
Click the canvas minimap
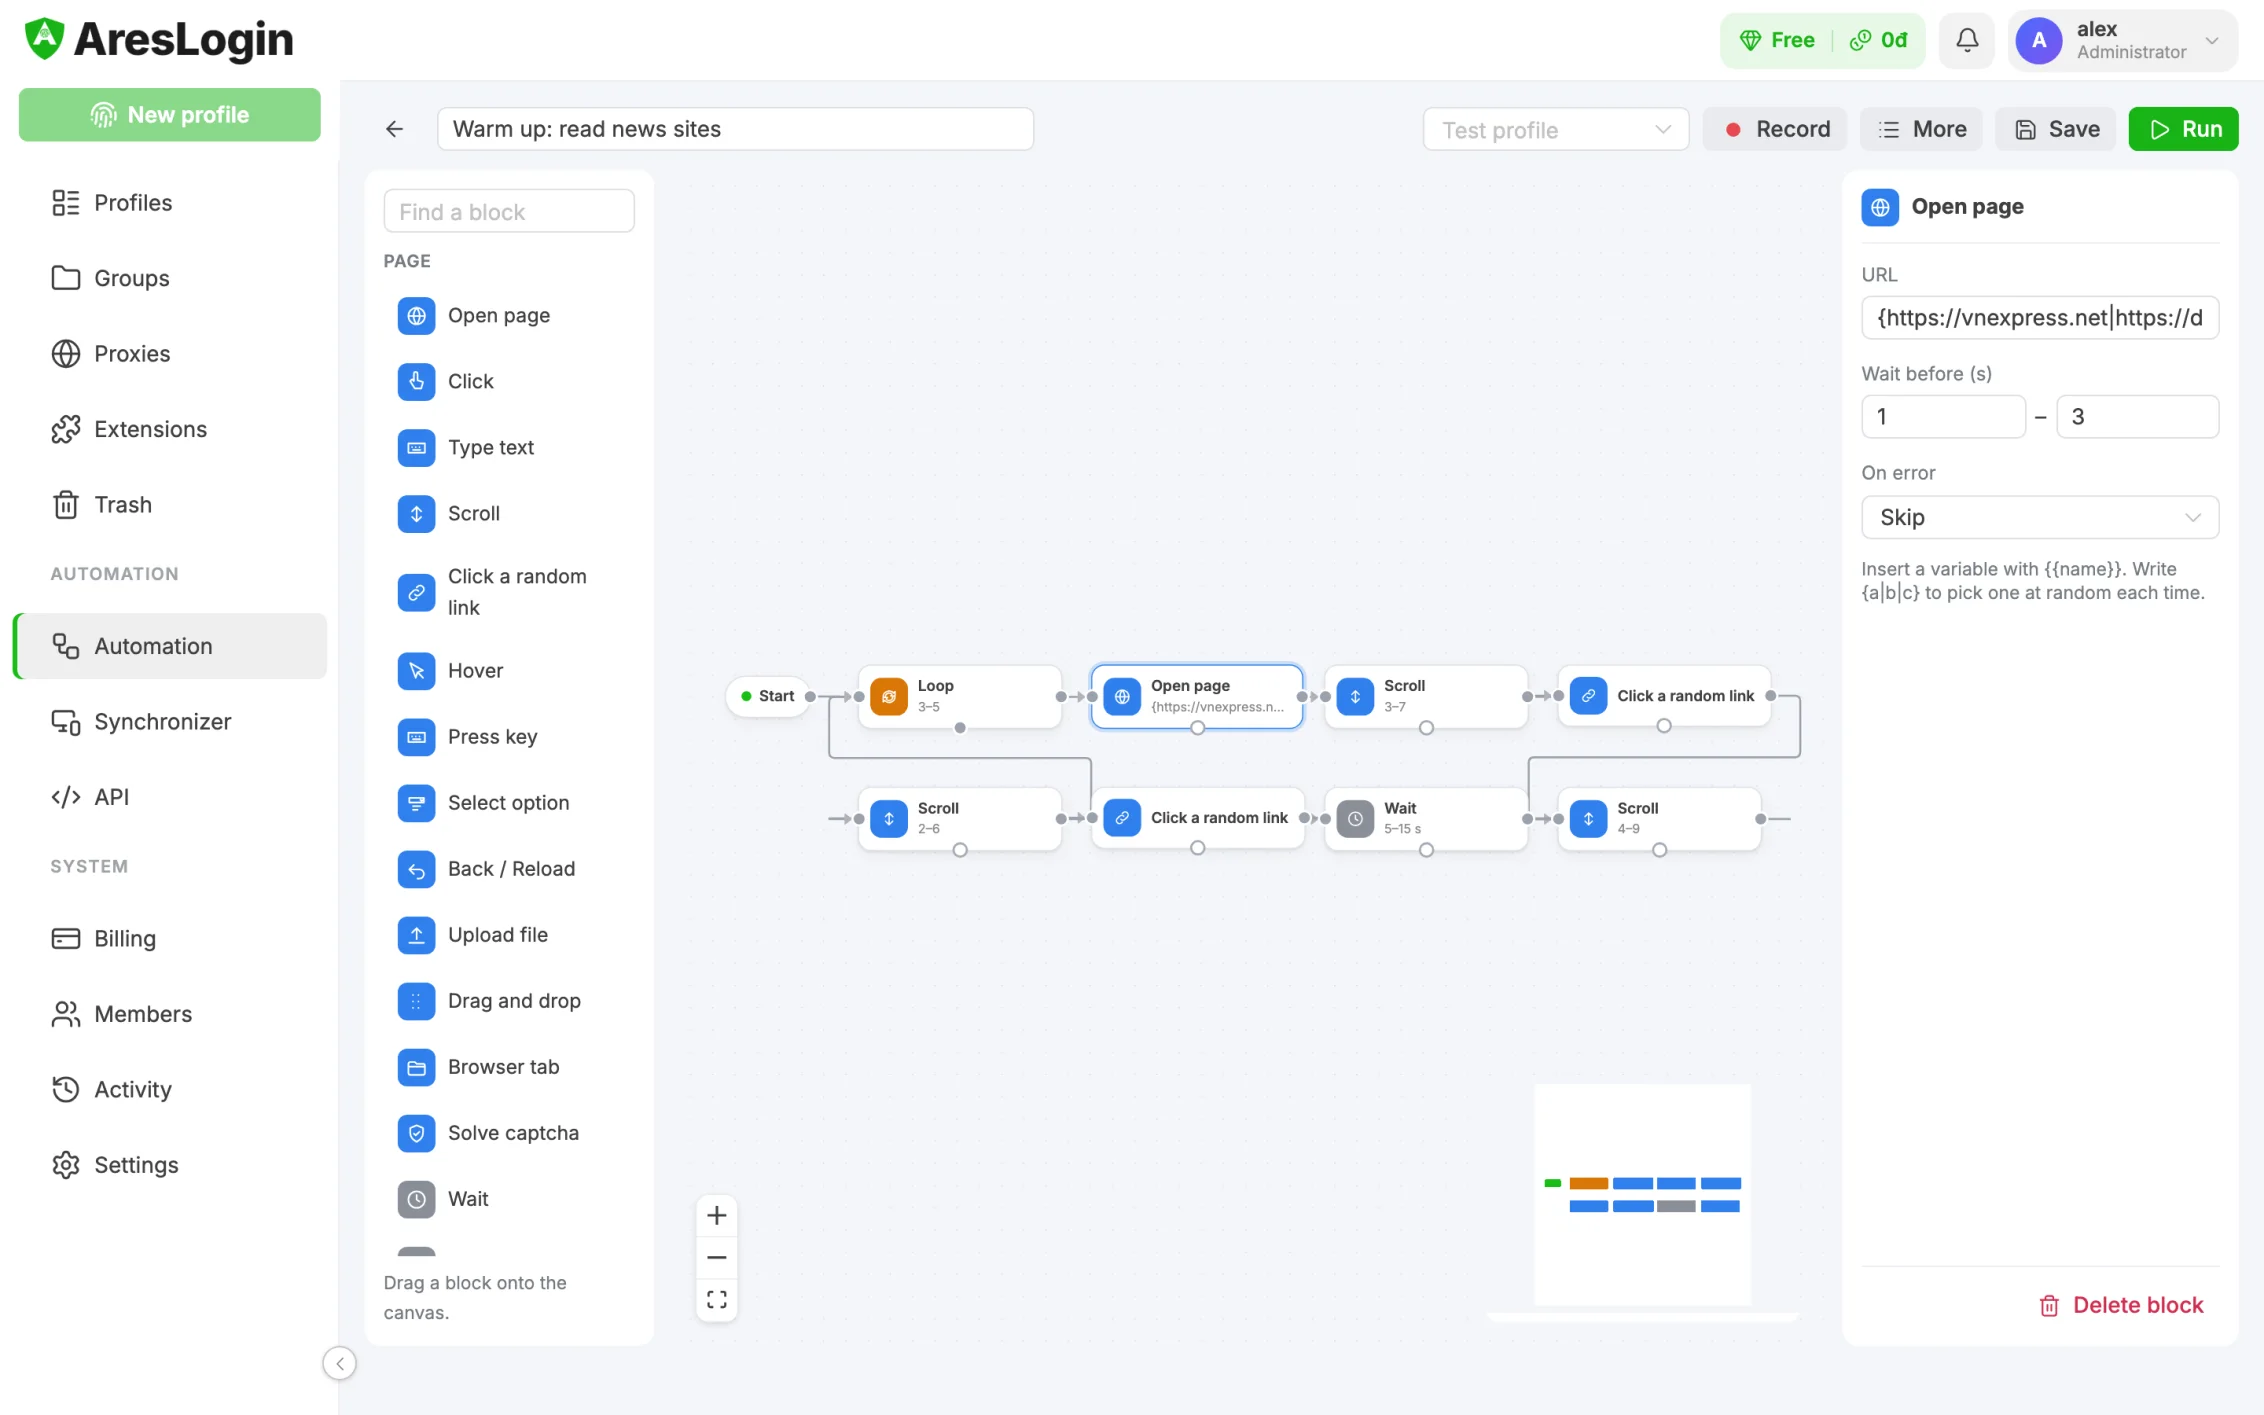click(1643, 1195)
